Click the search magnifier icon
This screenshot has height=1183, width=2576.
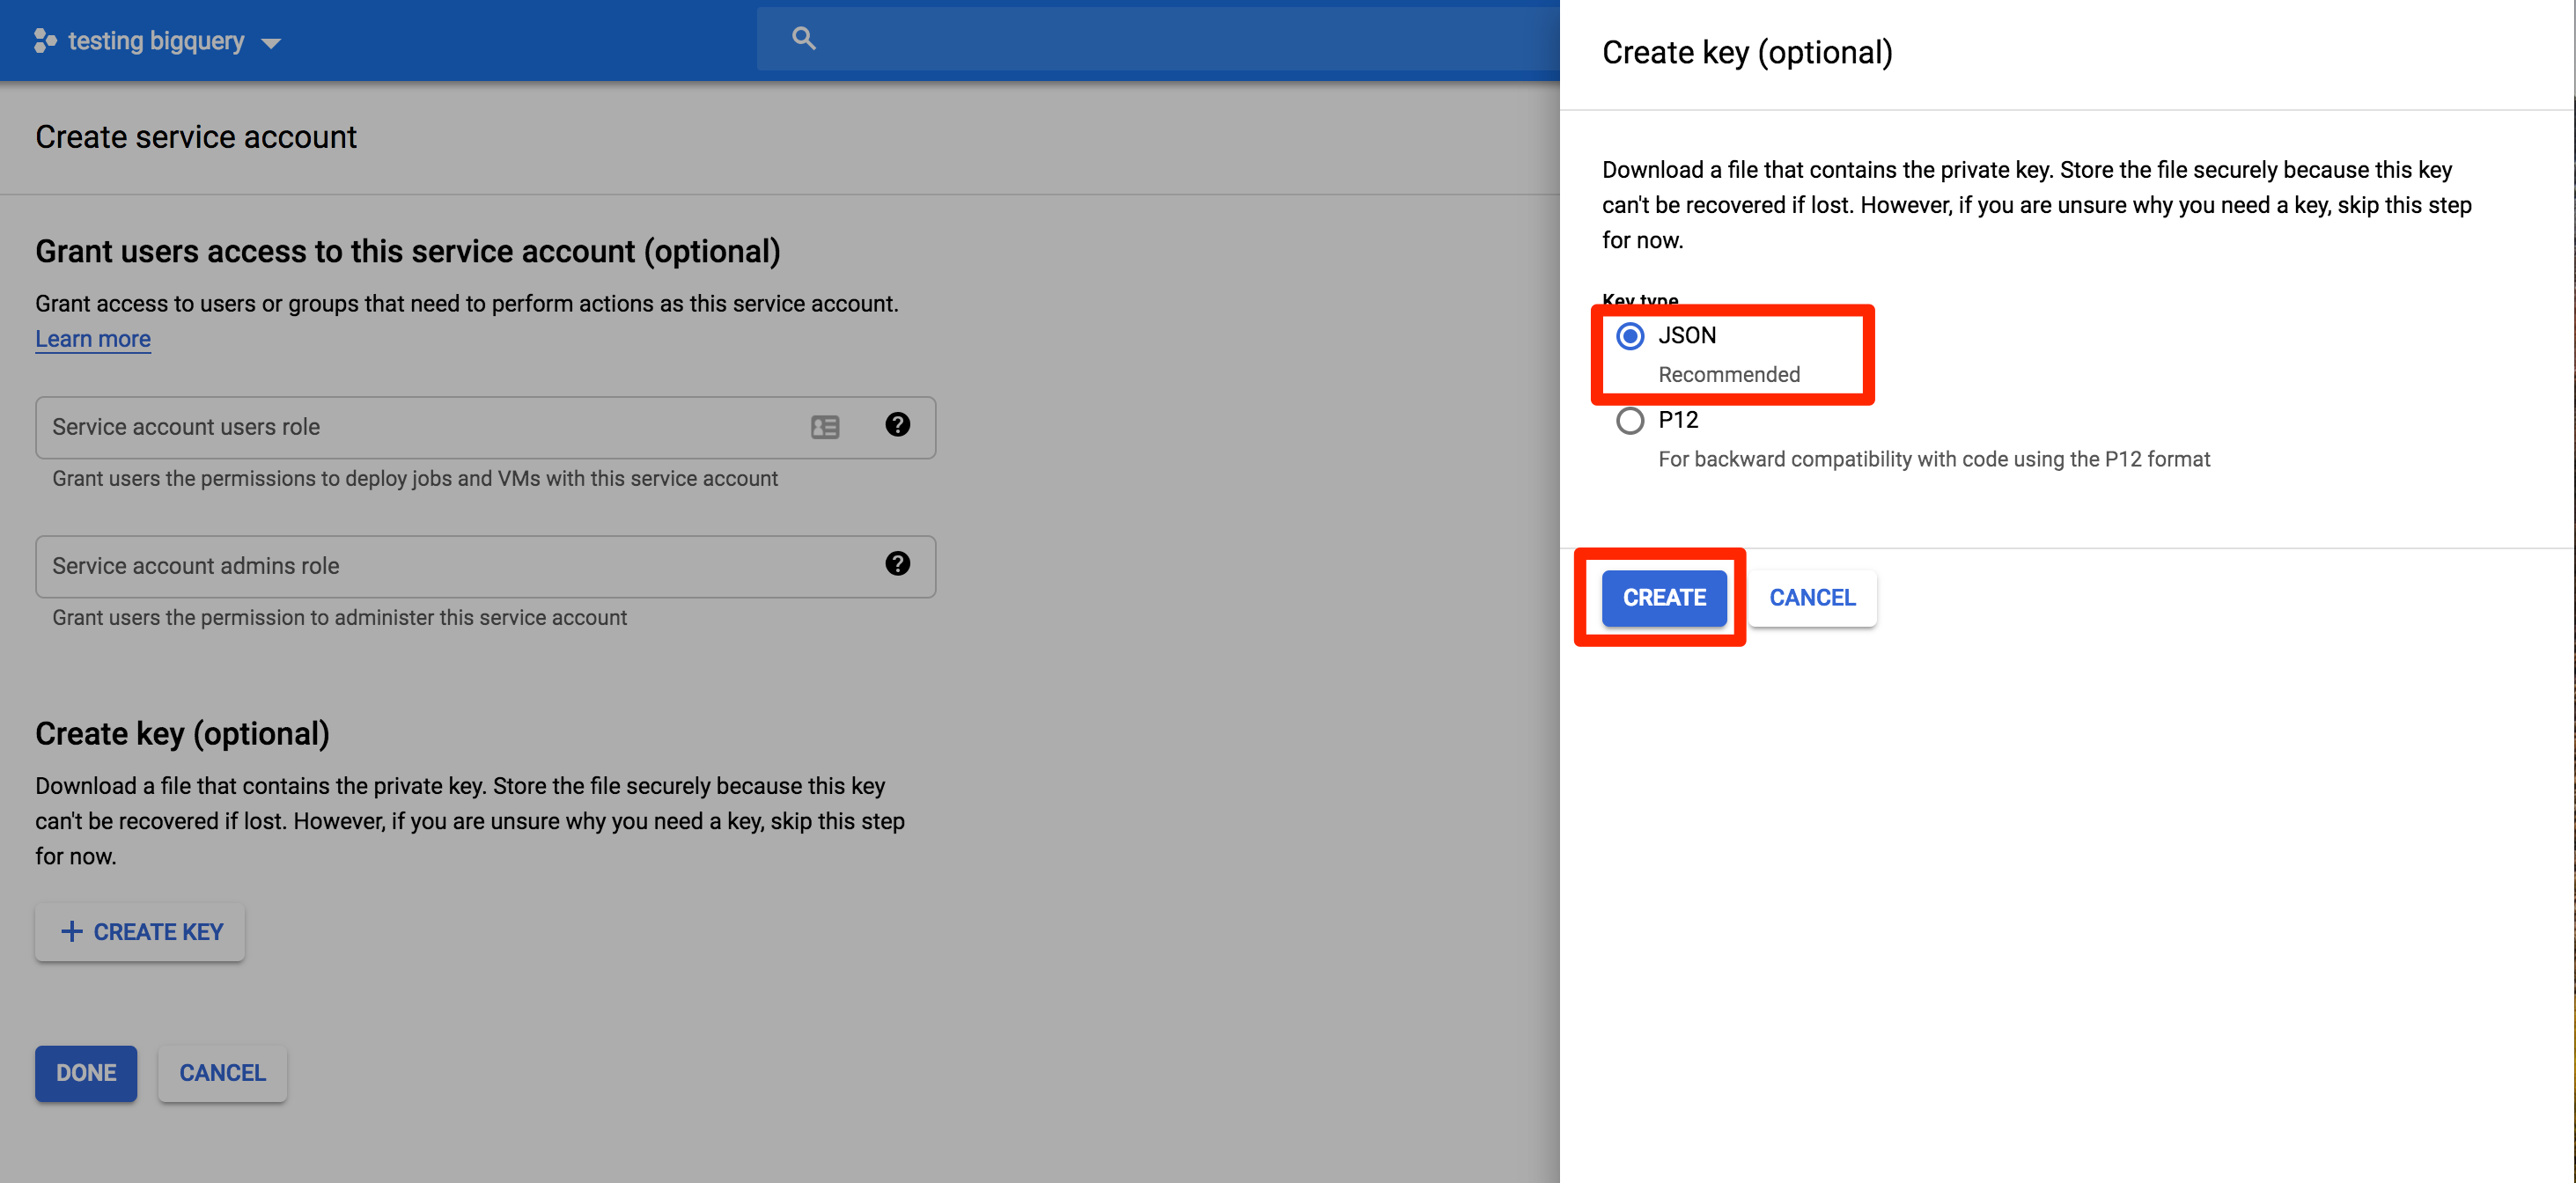803,39
